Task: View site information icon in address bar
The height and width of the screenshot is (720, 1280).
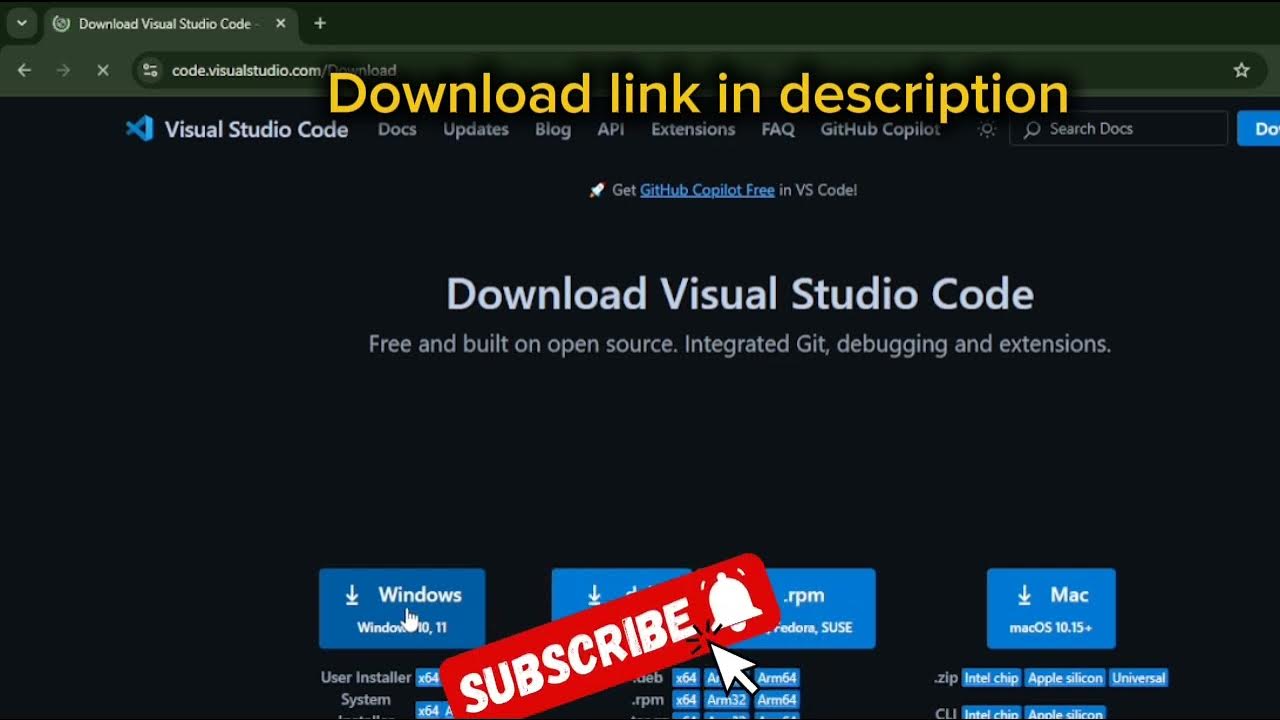Action: (150, 70)
